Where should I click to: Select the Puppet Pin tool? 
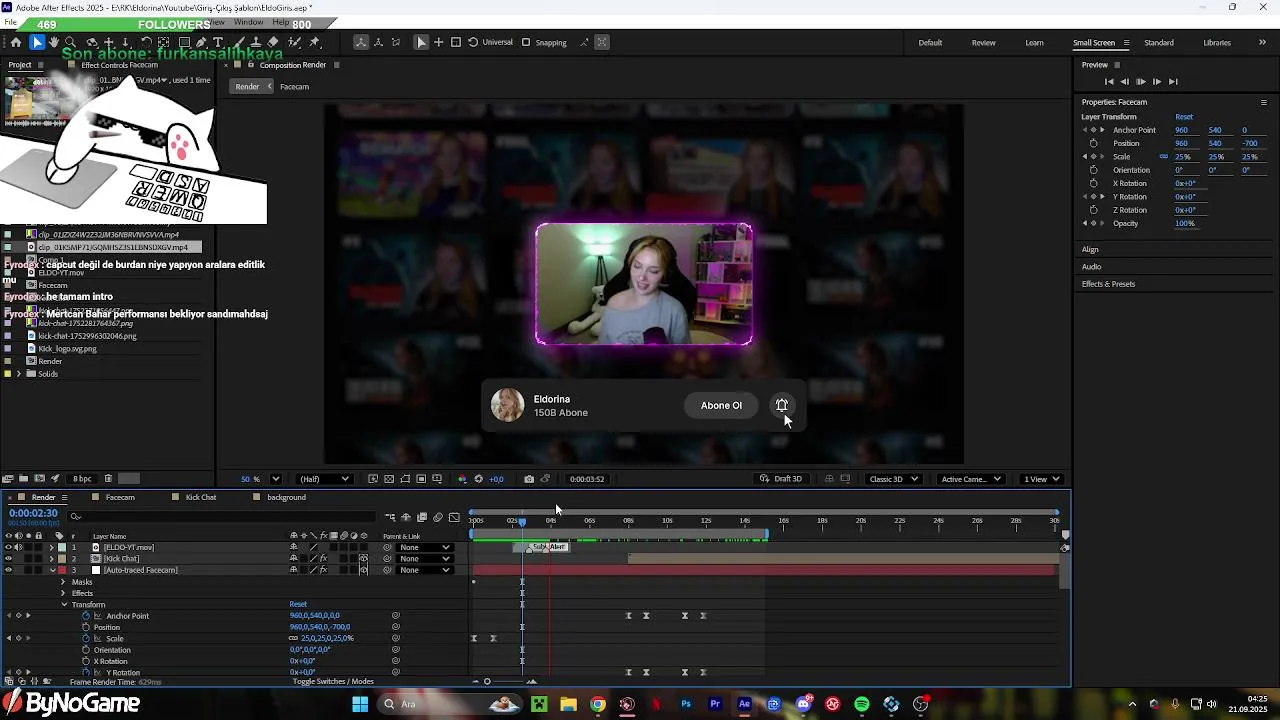coord(314,42)
